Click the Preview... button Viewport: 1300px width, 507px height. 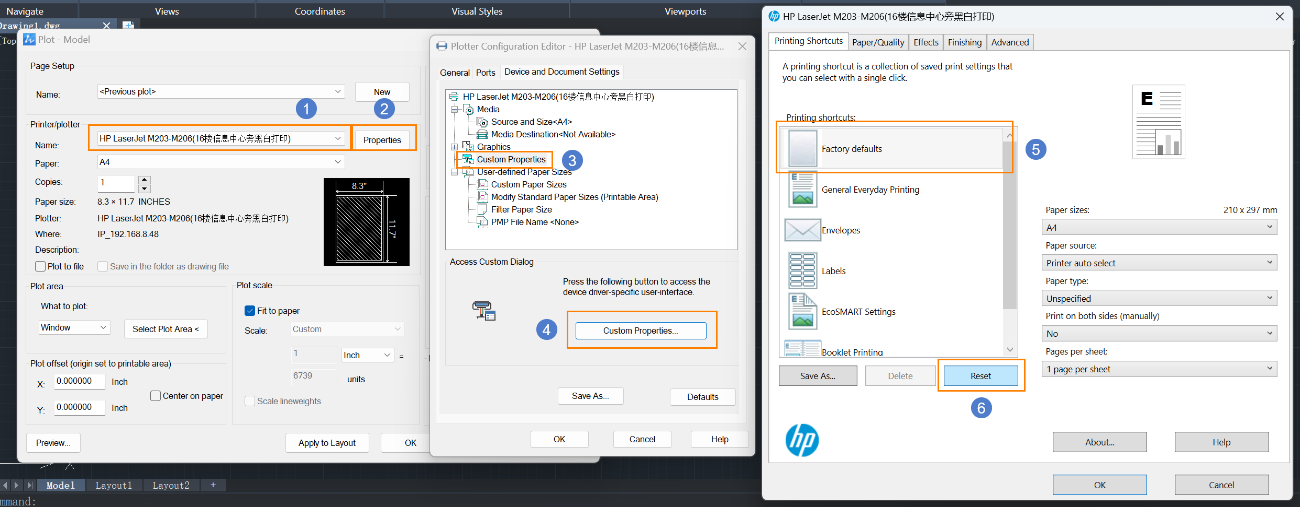coord(54,443)
